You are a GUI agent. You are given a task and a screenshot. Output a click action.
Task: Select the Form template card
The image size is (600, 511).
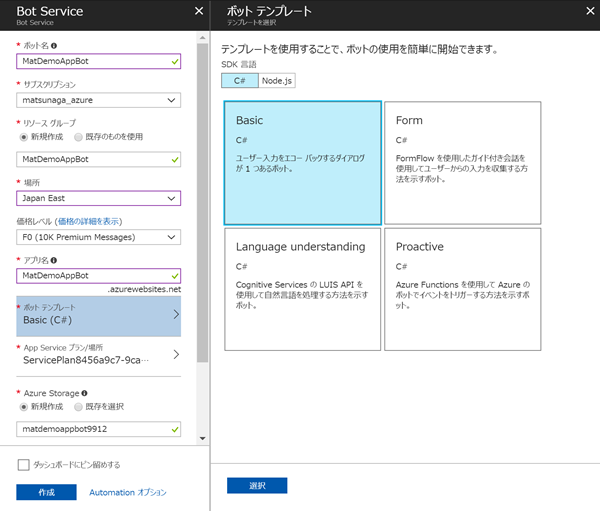[463, 163]
